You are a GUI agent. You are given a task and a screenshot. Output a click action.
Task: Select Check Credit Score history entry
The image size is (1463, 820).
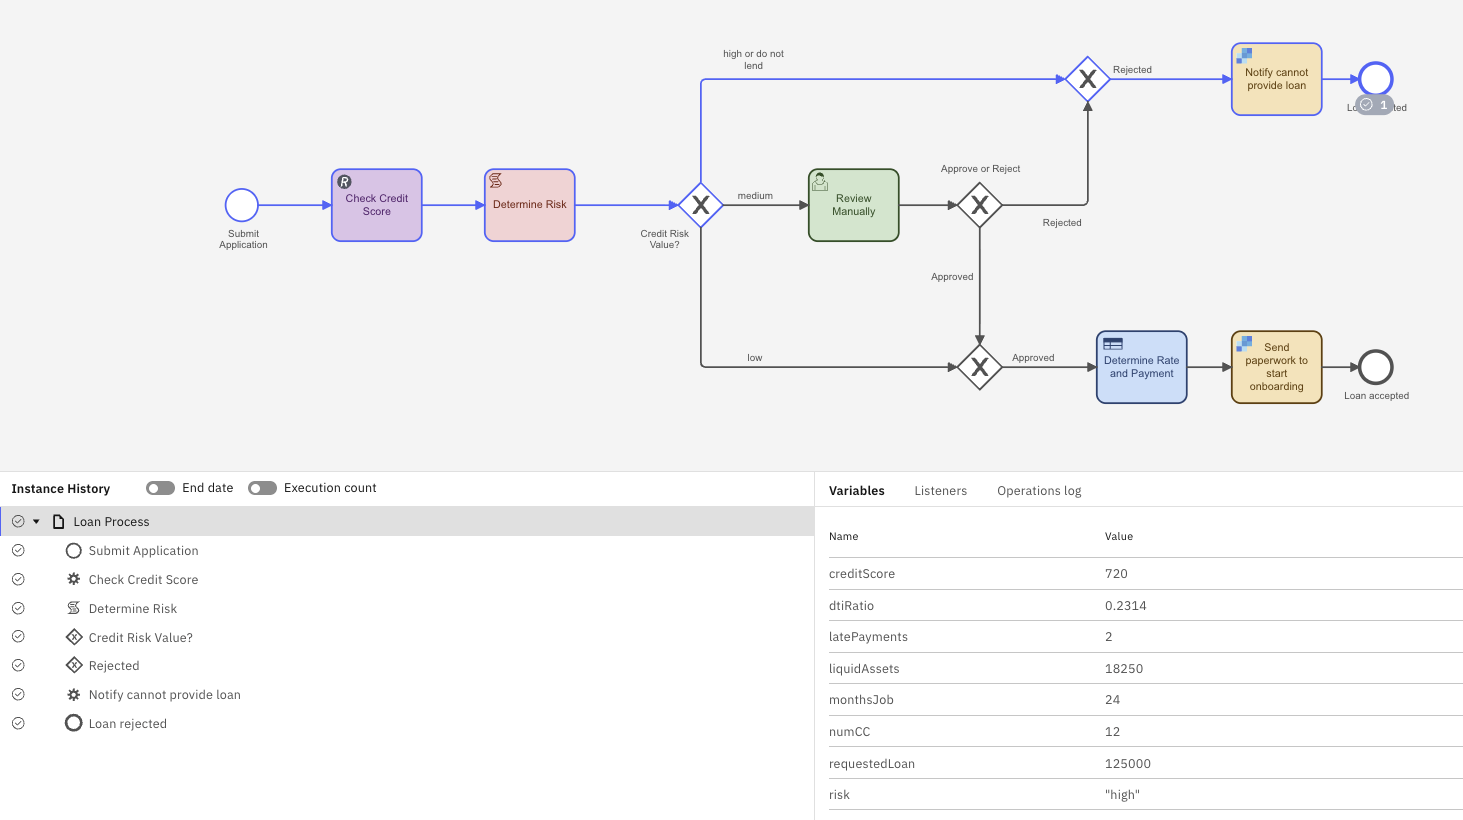tap(143, 580)
